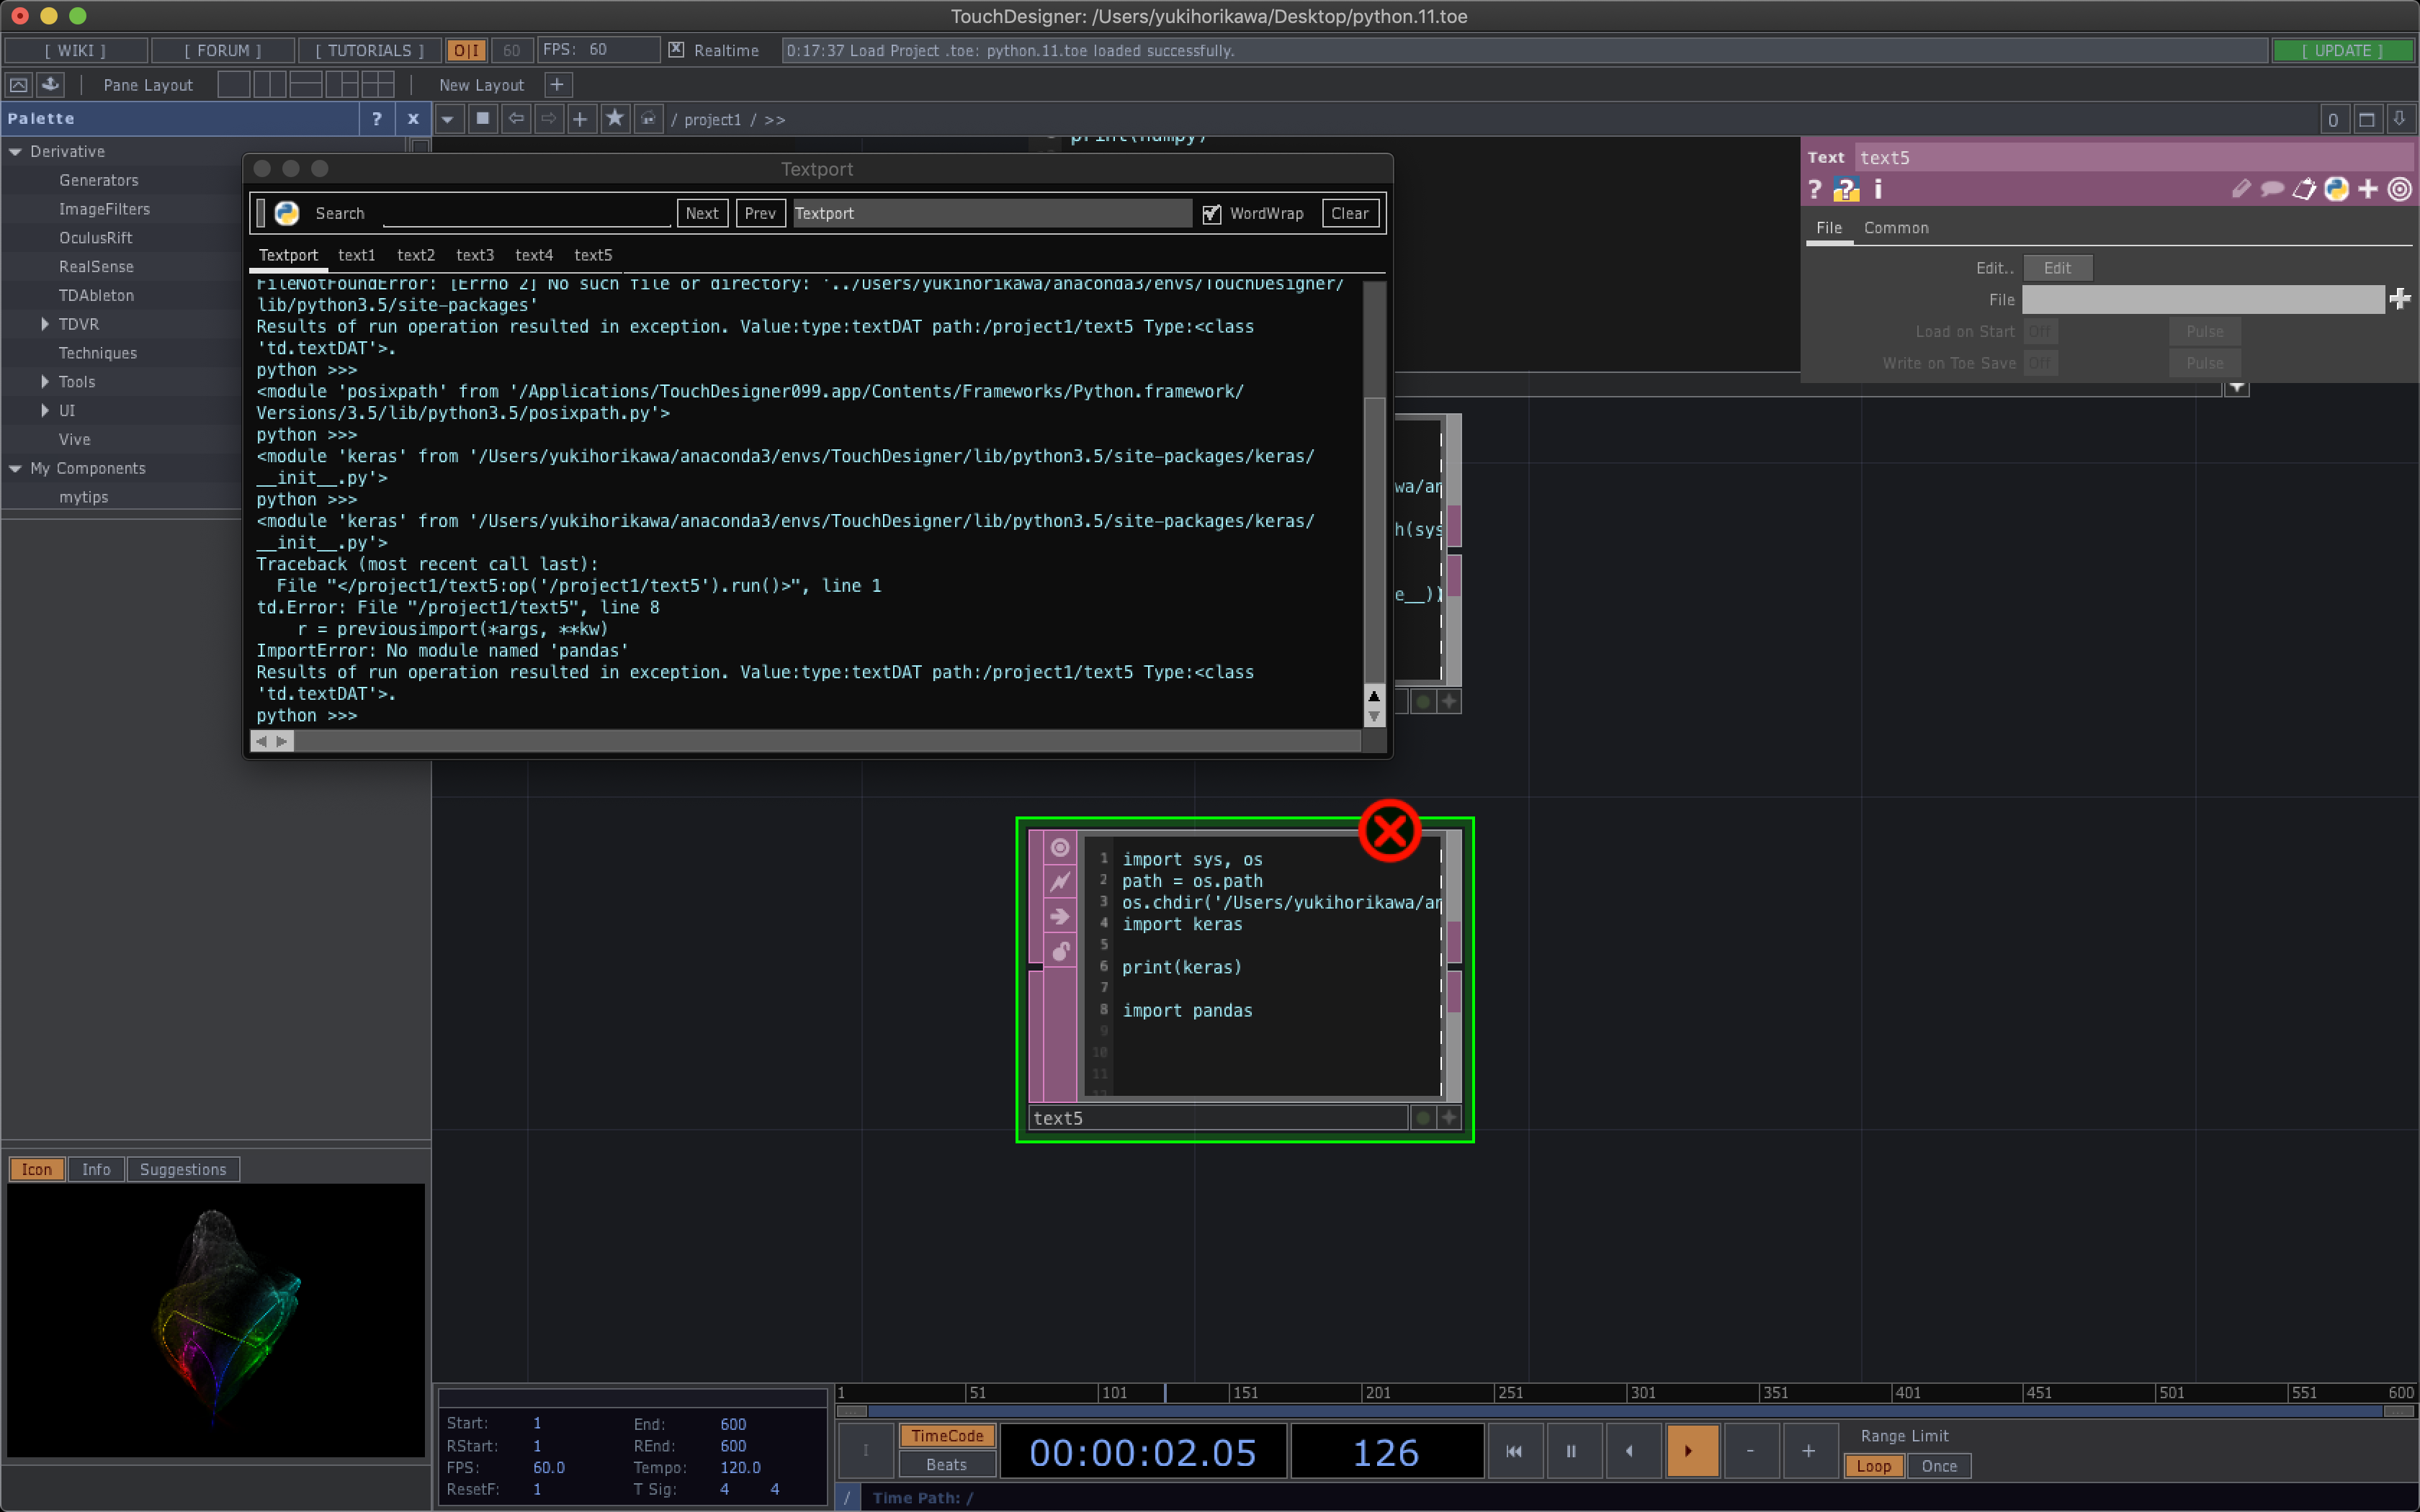The image size is (2420, 1512).
Task: Toggle the Realtime checkbox
Action: 677,50
